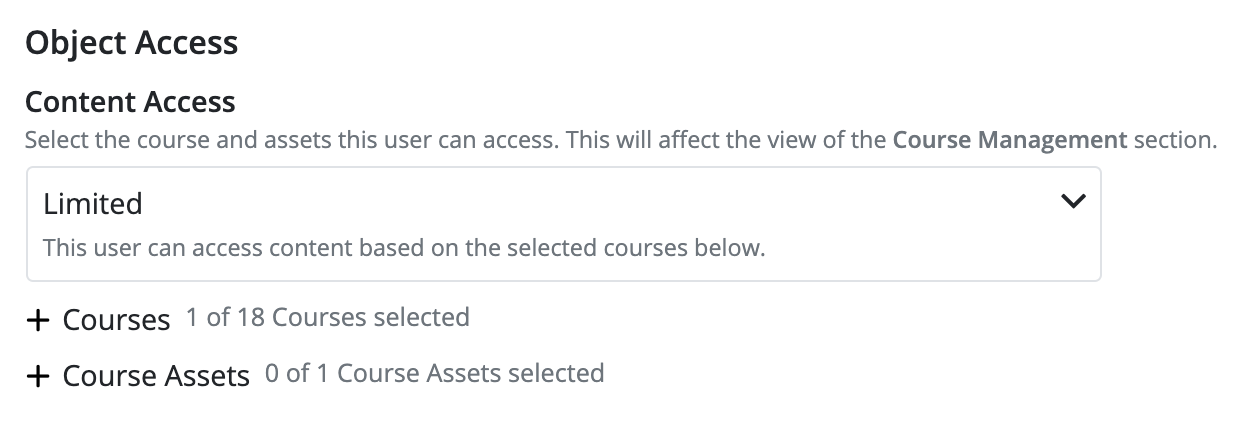Click the bold 'Course Management' text

pos(1009,140)
